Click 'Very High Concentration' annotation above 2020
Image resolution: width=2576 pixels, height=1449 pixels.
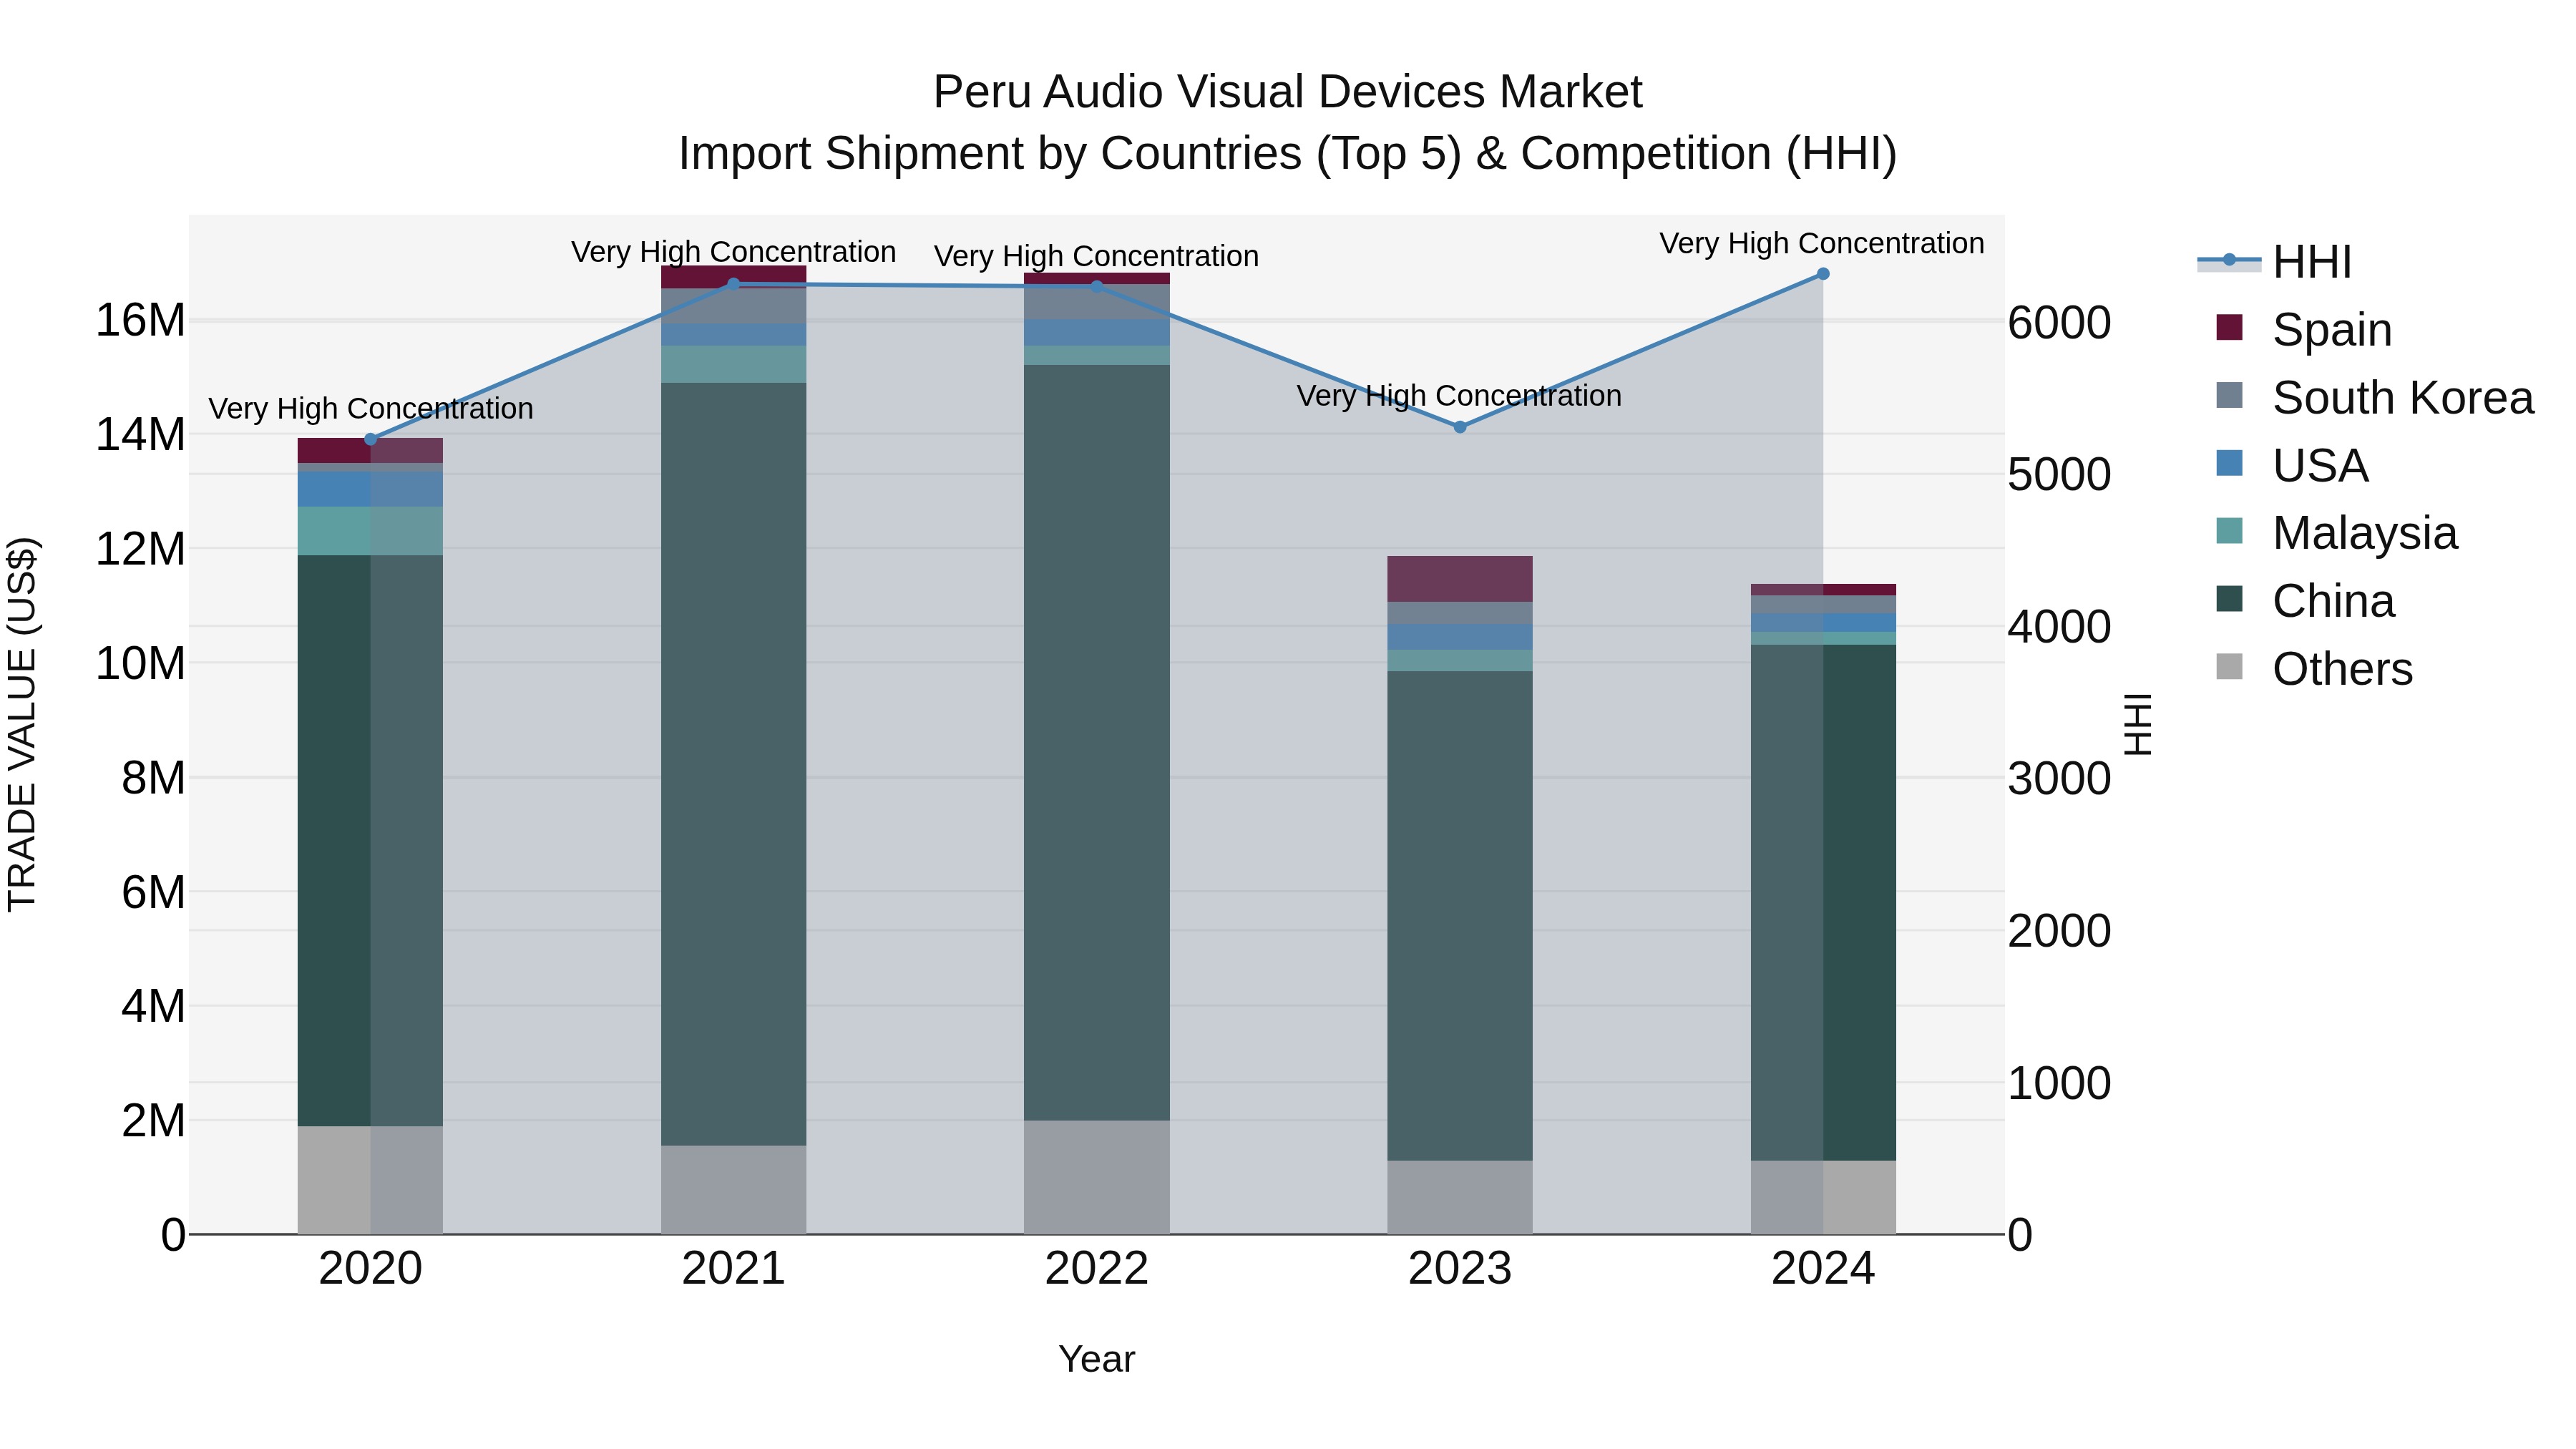pos(370,409)
